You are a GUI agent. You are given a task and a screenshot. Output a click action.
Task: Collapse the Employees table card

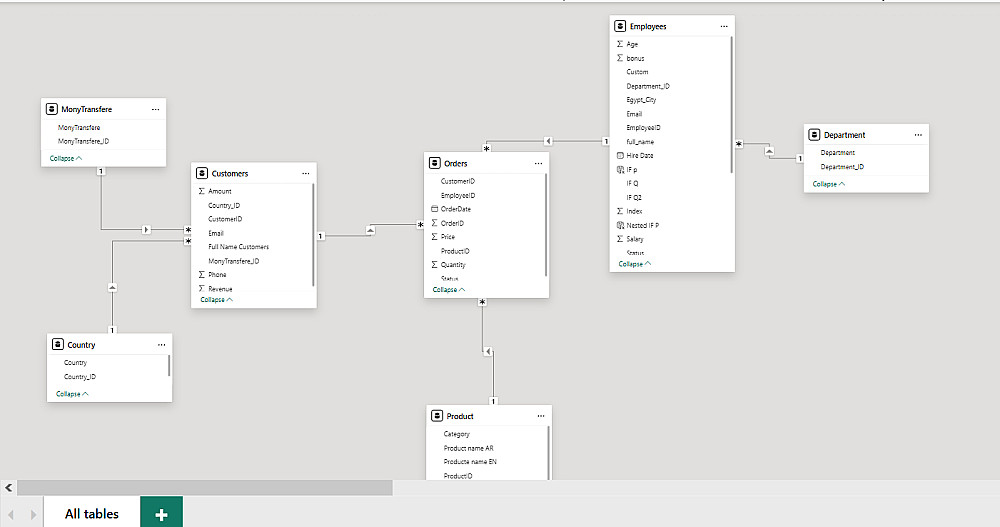pyautogui.click(x=635, y=264)
